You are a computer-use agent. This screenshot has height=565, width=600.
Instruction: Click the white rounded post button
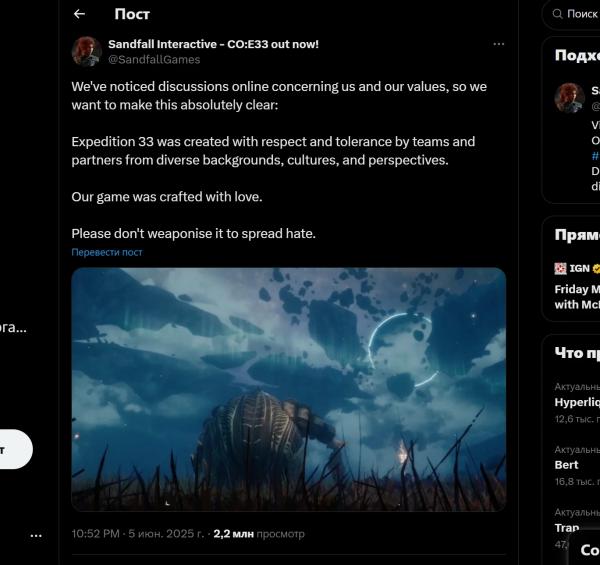15,449
